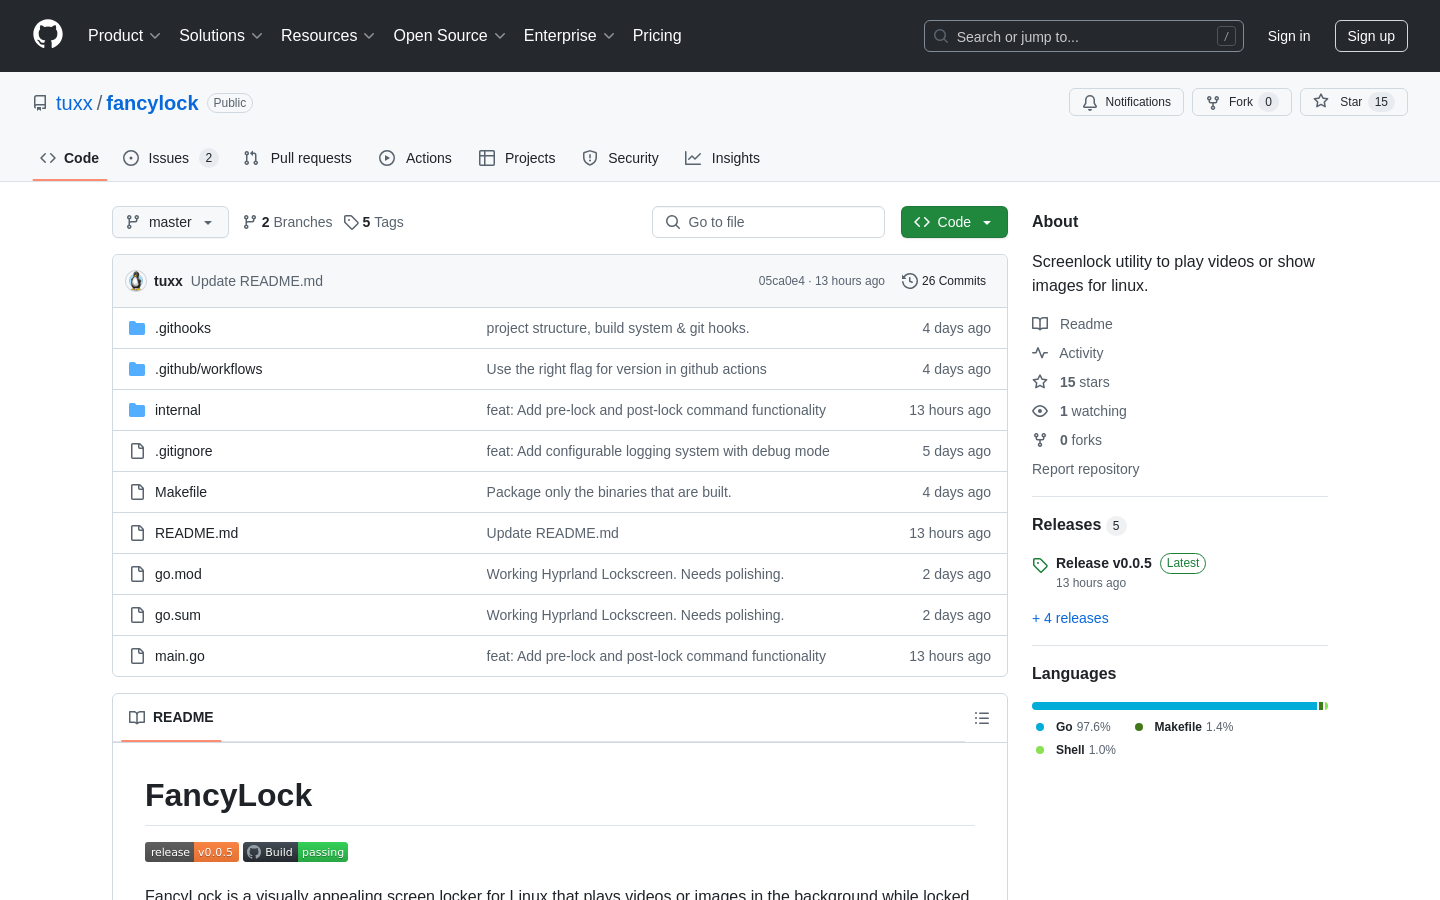
Task: Click the fork icon beside 0 forks
Action: coord(1040,440)
